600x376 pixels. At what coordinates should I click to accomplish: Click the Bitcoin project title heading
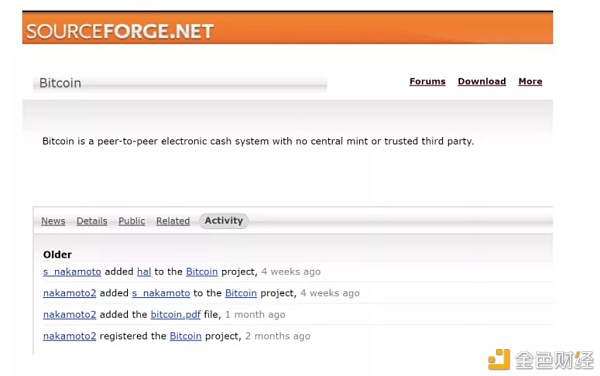[60, 83]
